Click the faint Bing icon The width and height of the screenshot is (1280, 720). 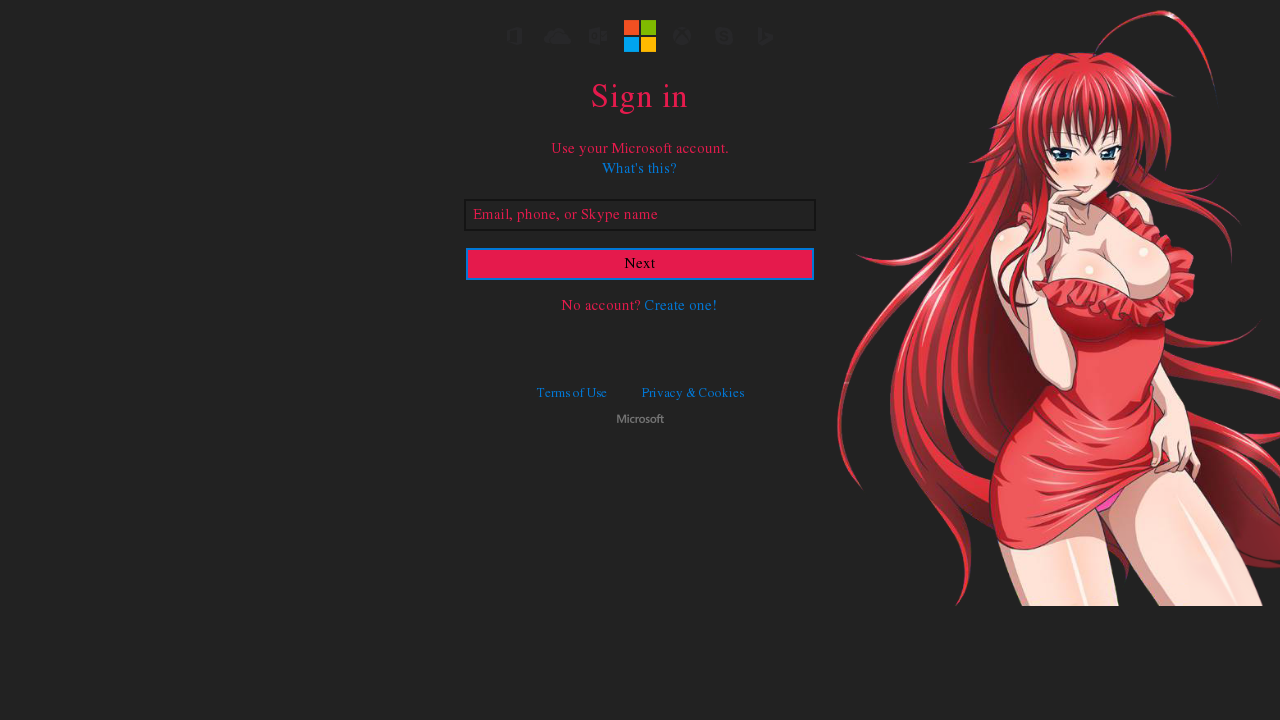765,36
